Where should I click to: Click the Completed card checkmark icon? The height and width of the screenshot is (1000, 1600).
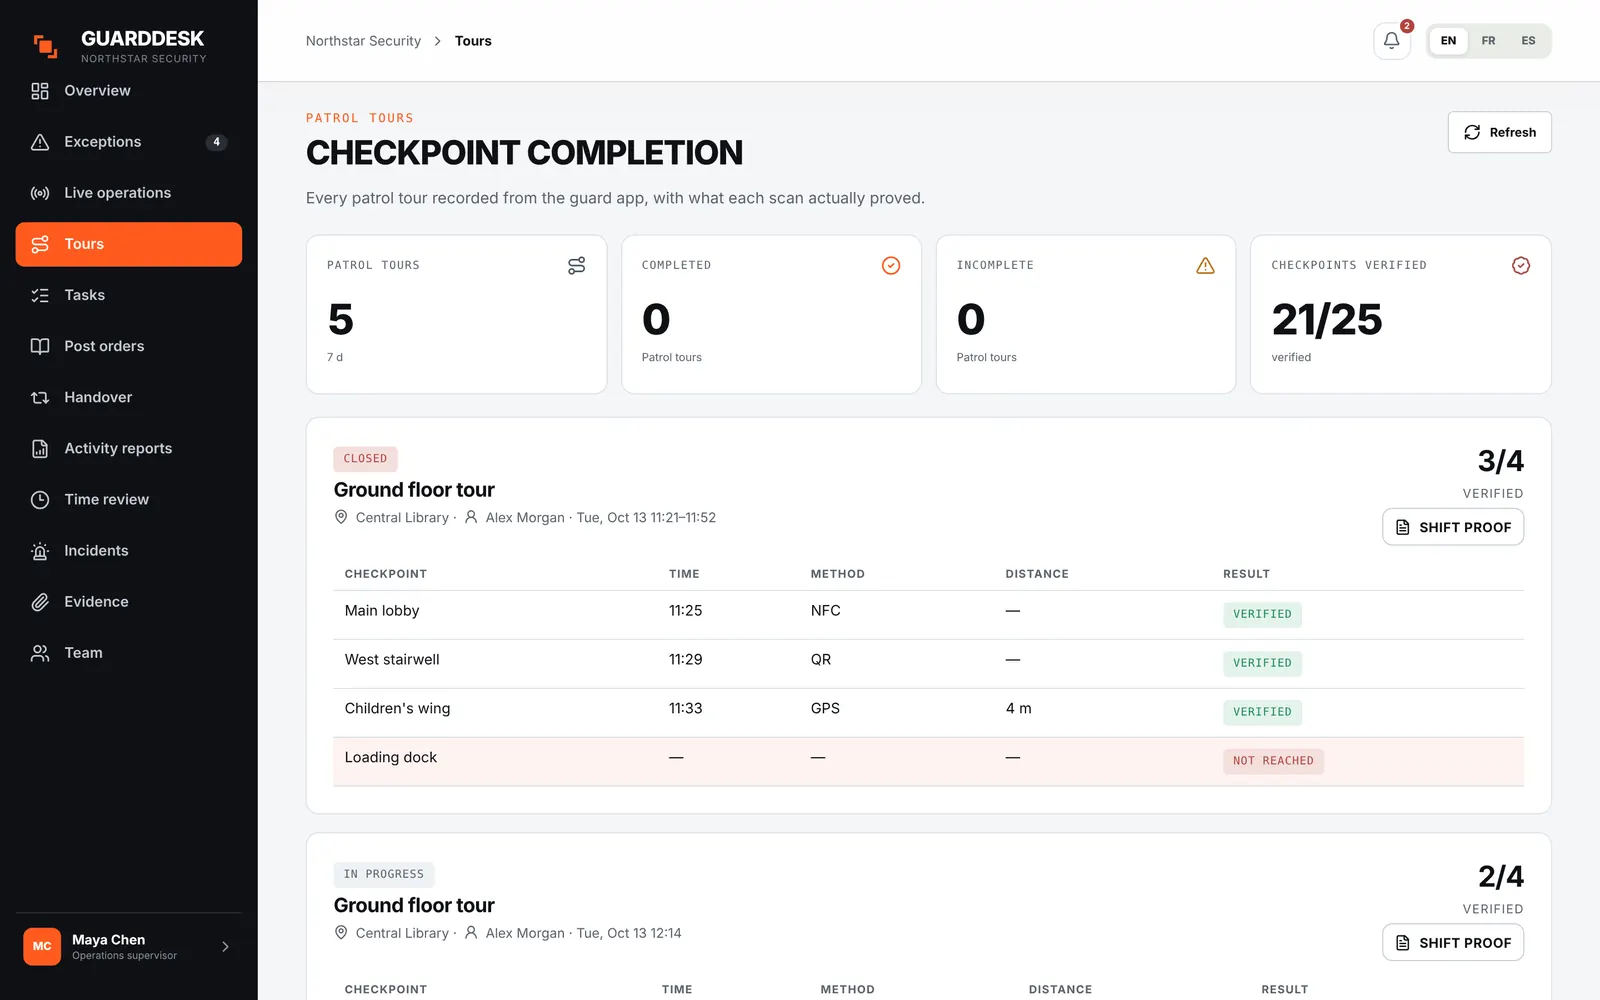pos(891,265)
